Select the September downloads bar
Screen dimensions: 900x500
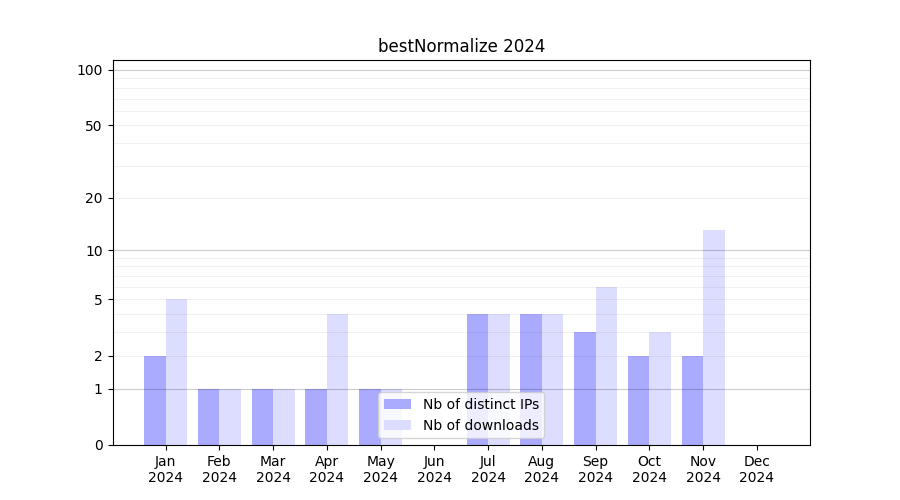606,366
